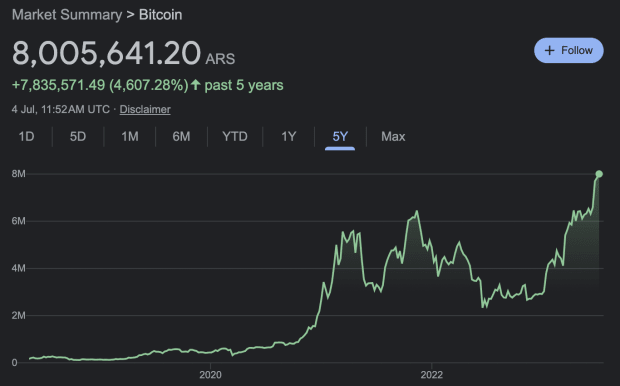Click the Bitcoin breadcrumb title
This screenshot has height=386, width=620.
(161, 15)
